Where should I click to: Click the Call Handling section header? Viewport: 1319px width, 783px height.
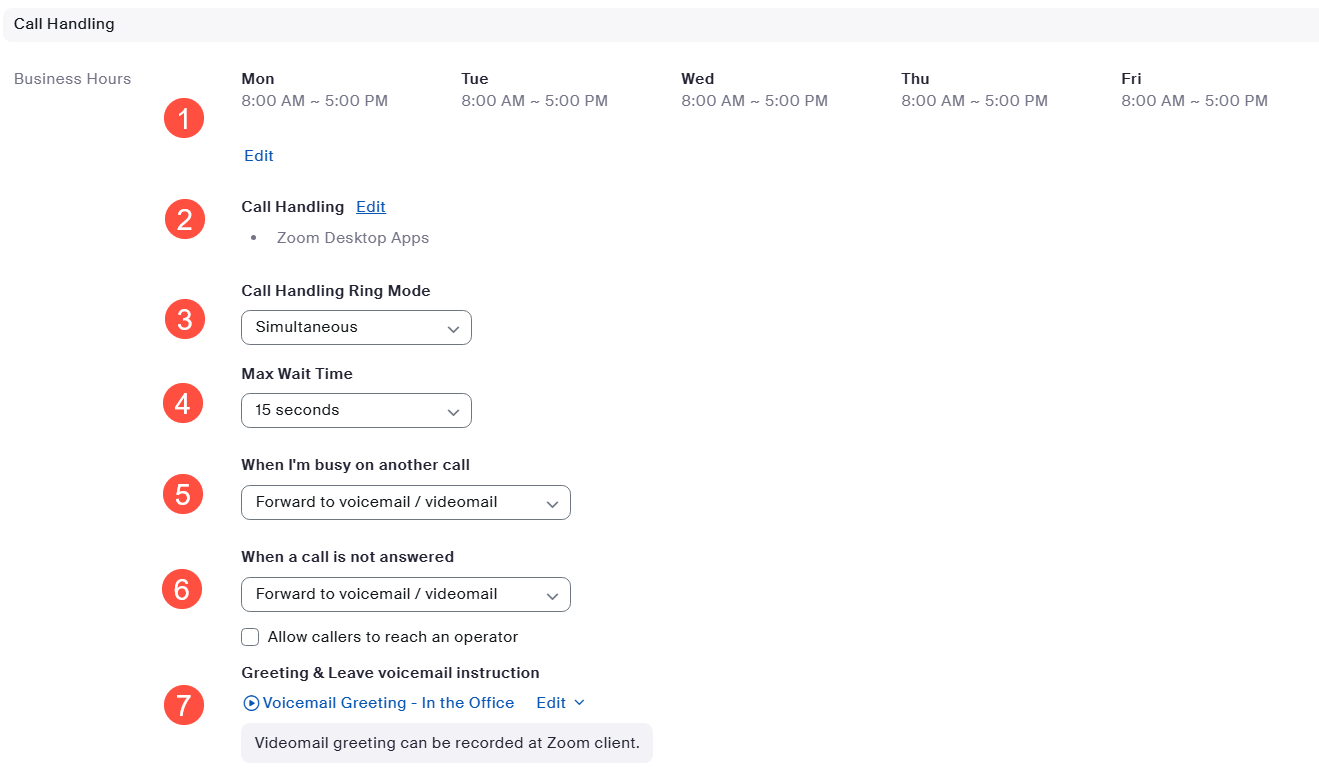tap(64, 24)
